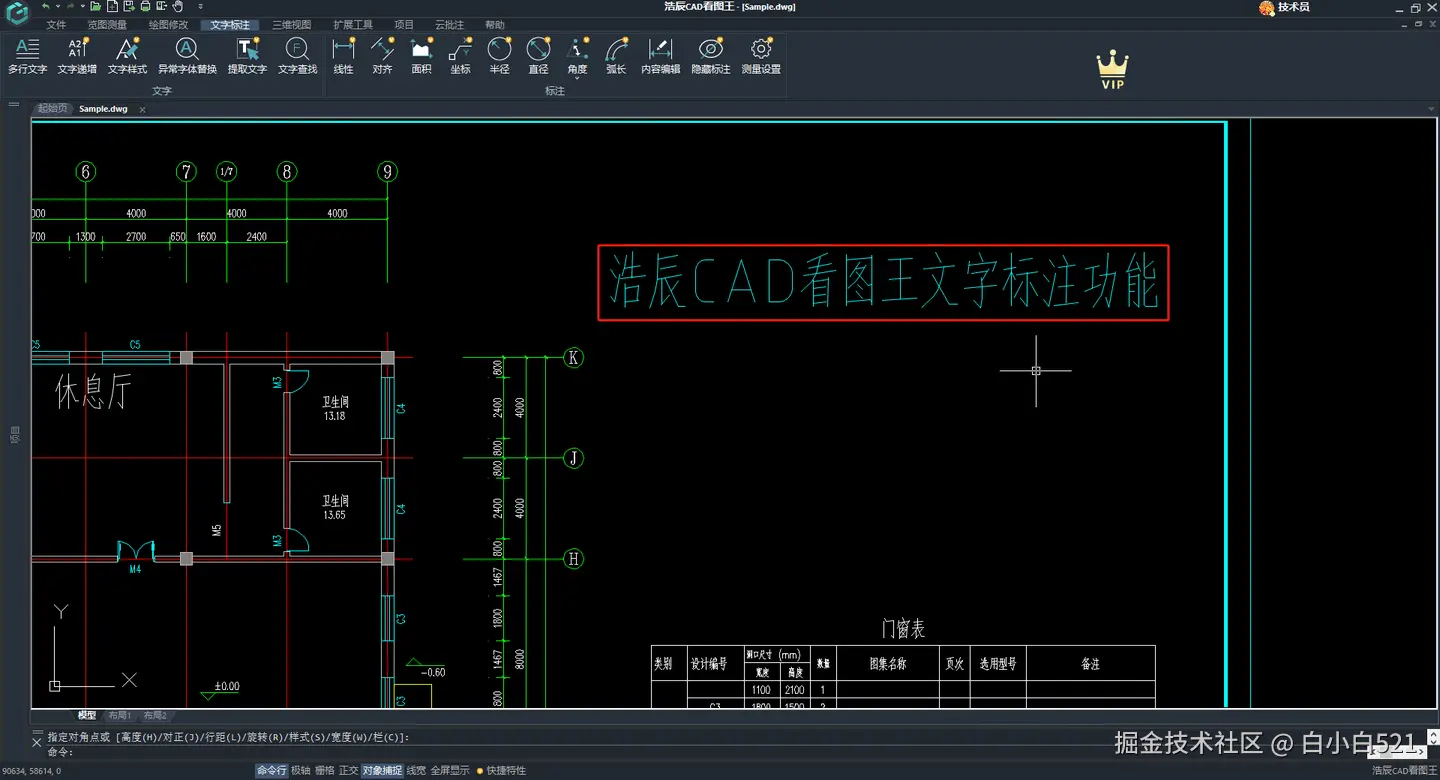The image size is (1440, 780).
Task: Switch to the 云批注 ribbon tab
Action: coord(449,25)
